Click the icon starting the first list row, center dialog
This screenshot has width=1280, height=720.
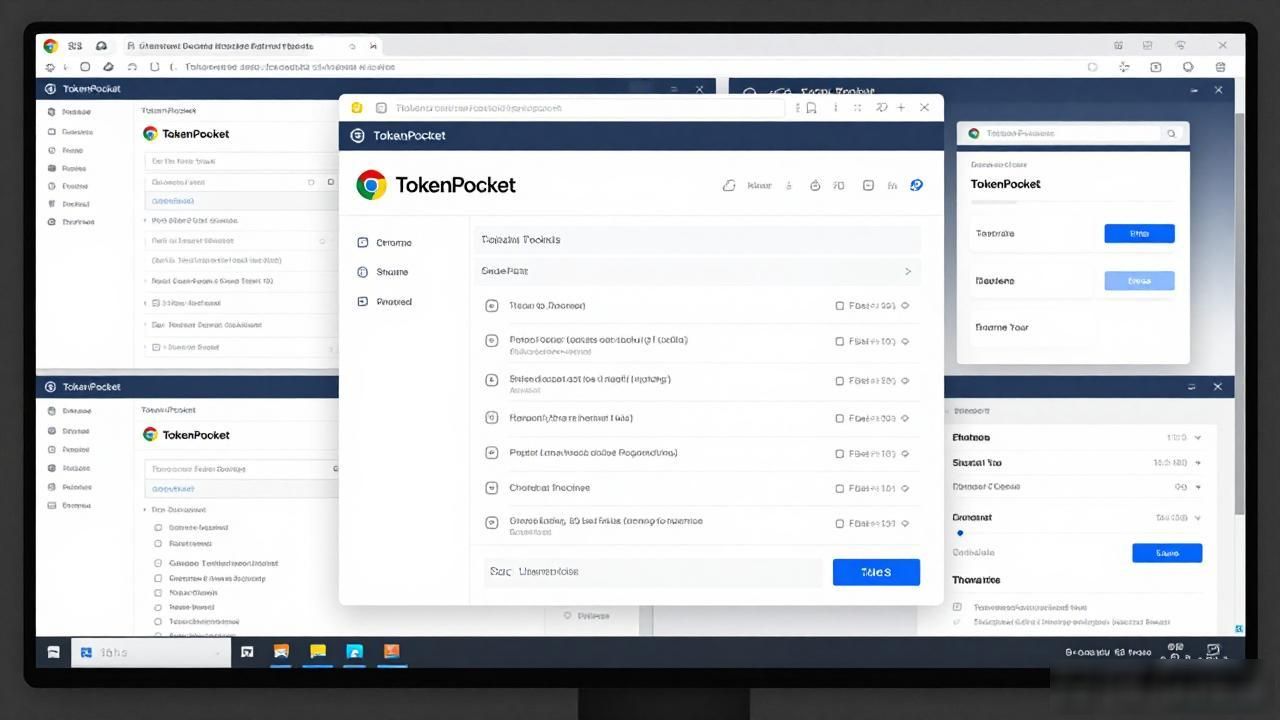click(x=491, y=306)
